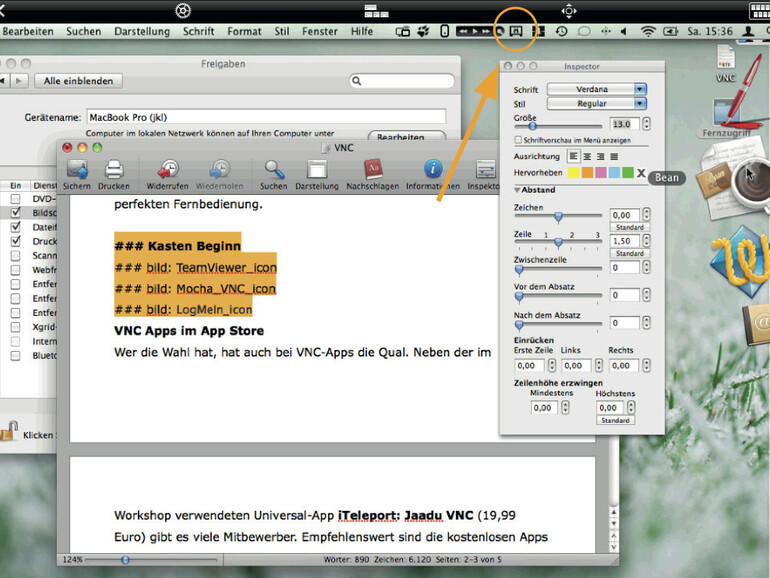Collapse the Abstand section disclosure triangle
The width and height of the screenshot is (770, 578).
517,189
